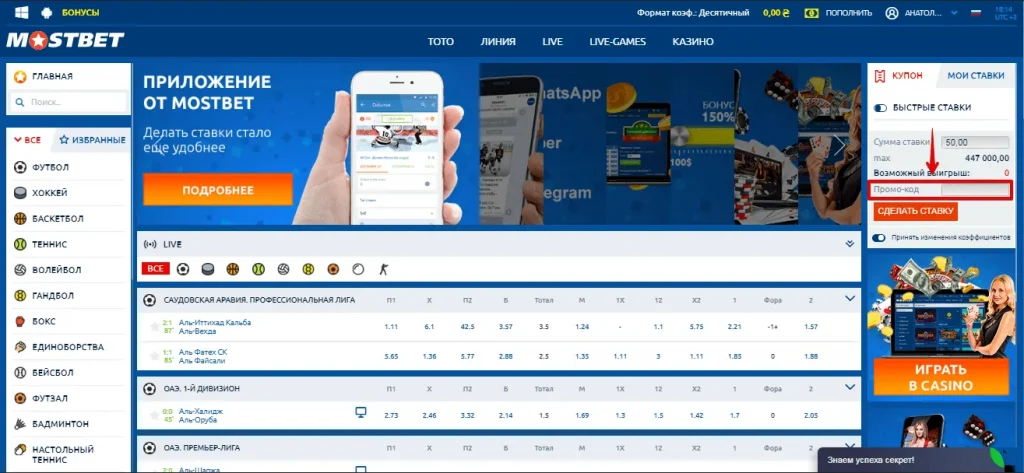Collapse Саудовская Аравия Профессиональная лига section
The image size is (1024, 473).
[850, 299]
